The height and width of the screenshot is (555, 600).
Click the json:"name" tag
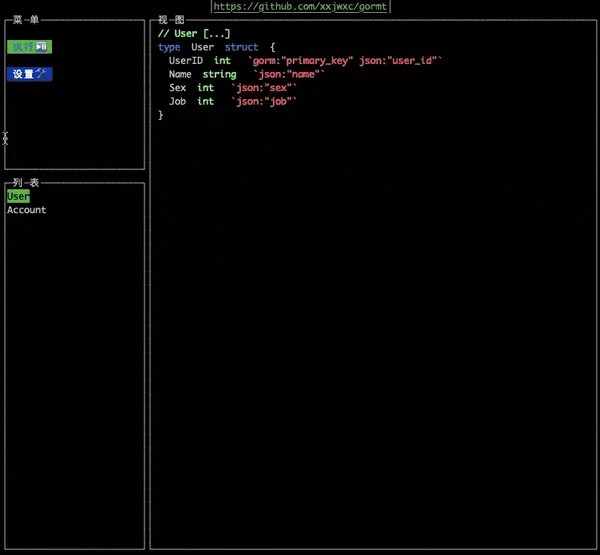pyautogui.click(x=289, y=74)
